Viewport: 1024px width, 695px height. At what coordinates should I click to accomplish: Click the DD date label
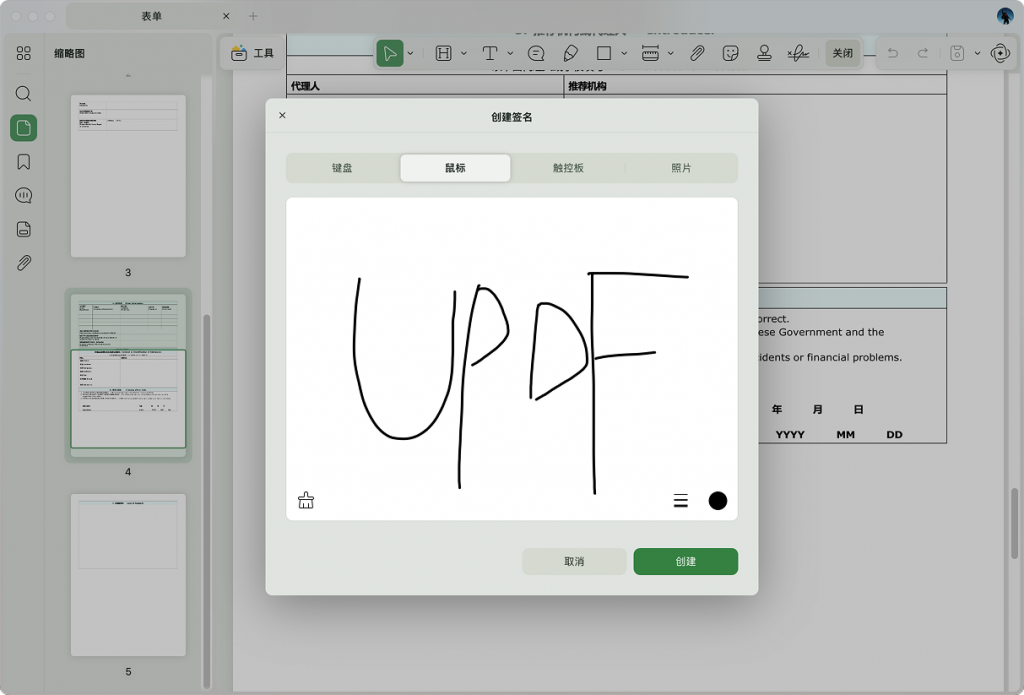coord(895,434)
